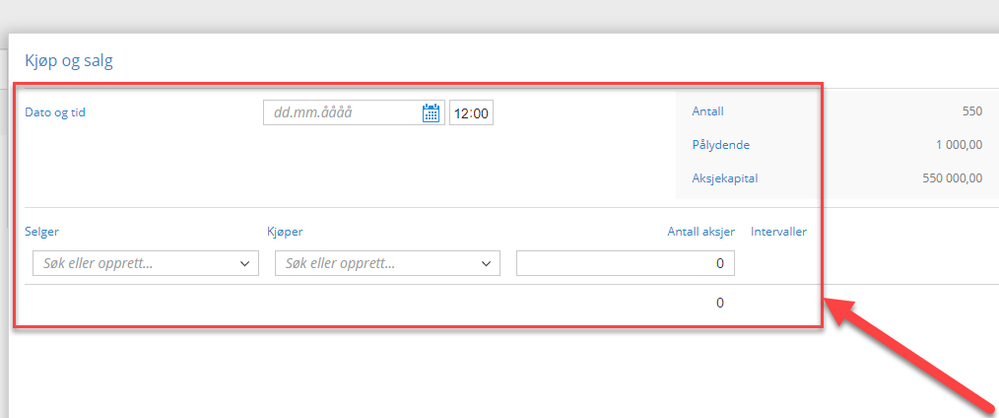Click the Antall aksjer column label

click(701, 232)
